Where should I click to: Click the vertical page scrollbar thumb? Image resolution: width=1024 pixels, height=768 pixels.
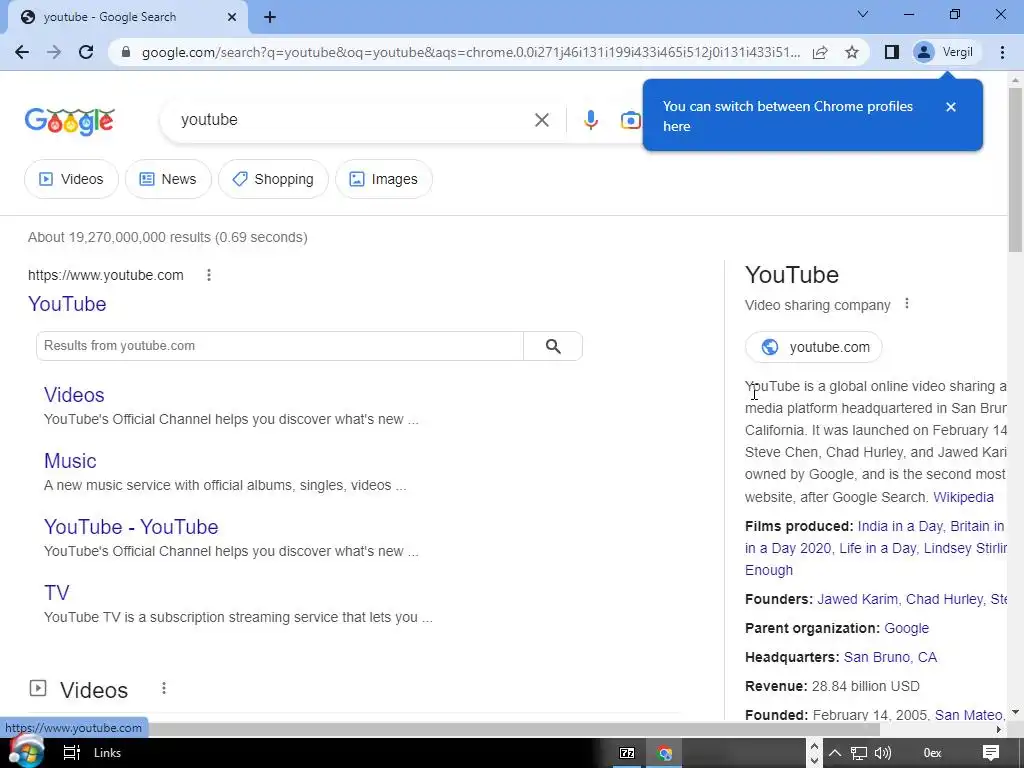1015,168
